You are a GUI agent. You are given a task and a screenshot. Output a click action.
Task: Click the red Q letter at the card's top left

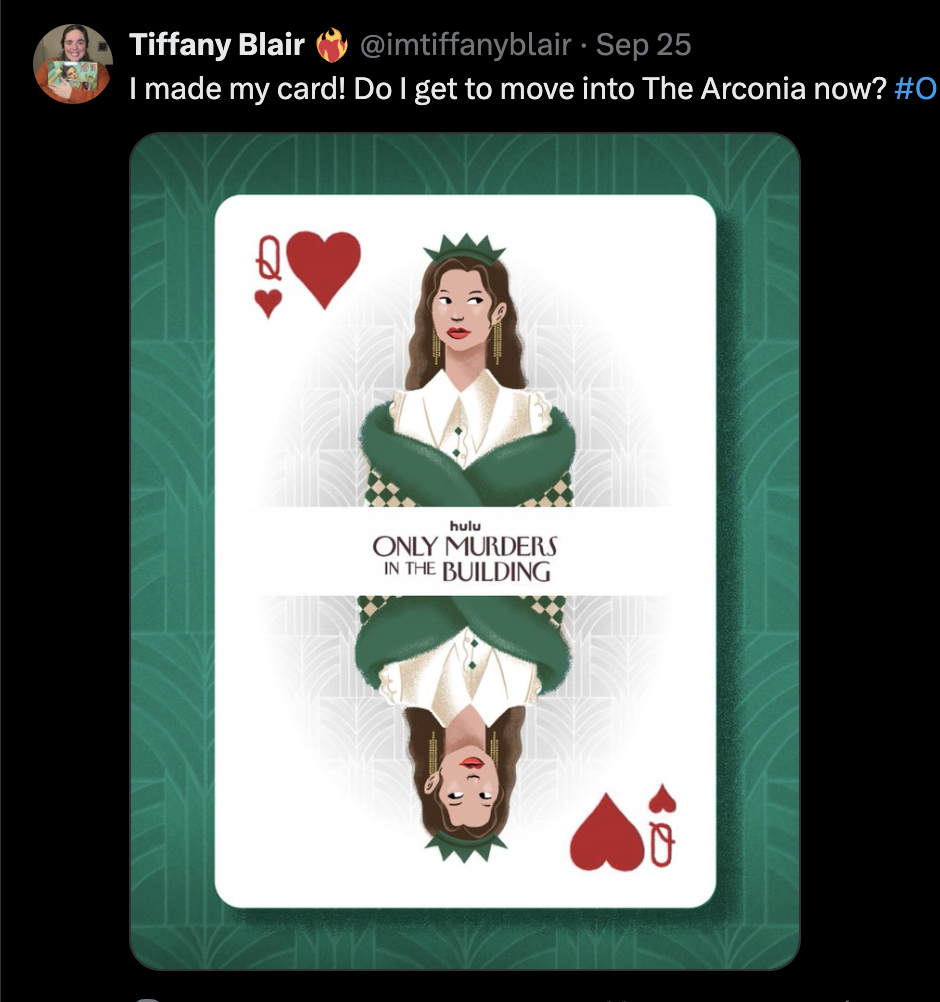coord(268,258)
